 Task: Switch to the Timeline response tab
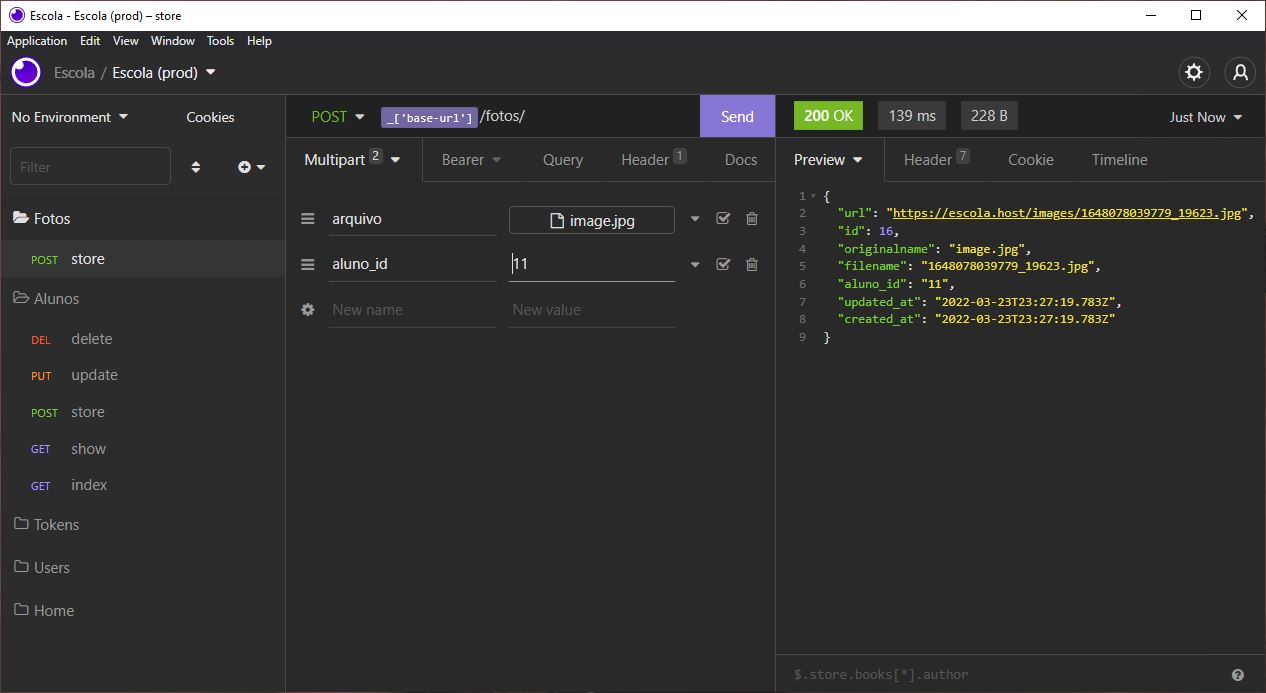[1119, 159]
